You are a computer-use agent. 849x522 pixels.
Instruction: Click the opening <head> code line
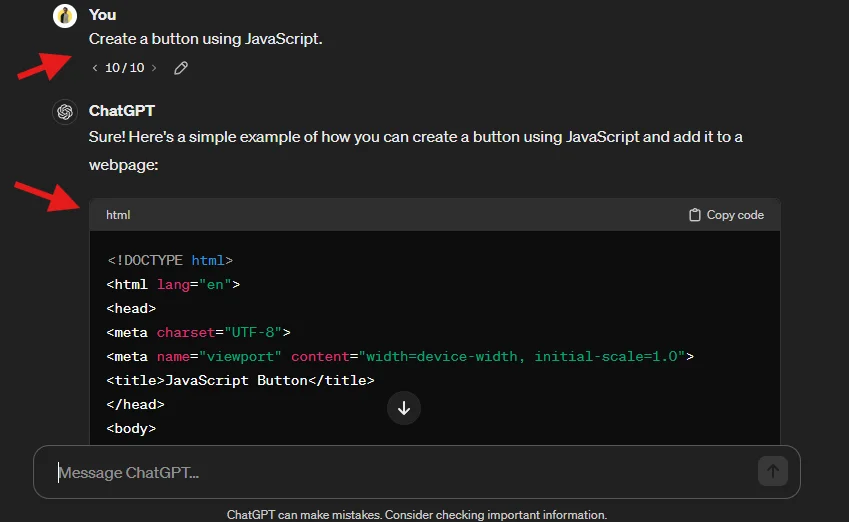pyautogui.click(x=131, y=308)
